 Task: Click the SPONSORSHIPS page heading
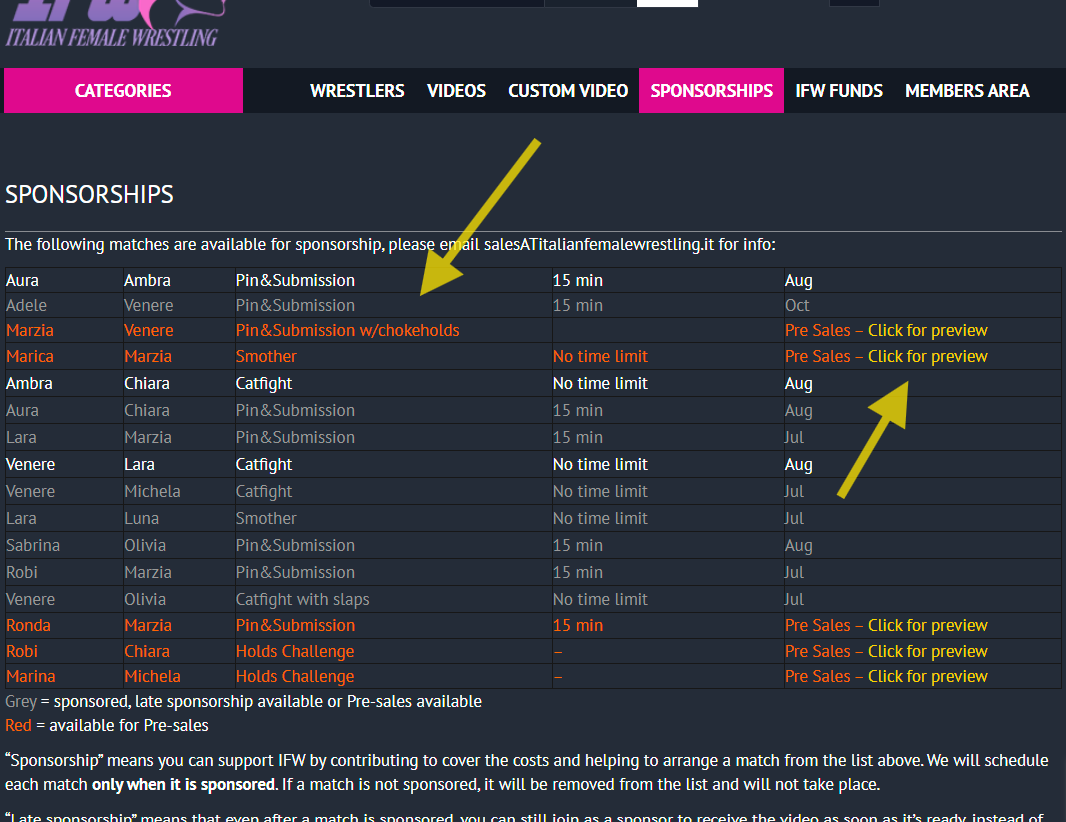pos(89,194)
